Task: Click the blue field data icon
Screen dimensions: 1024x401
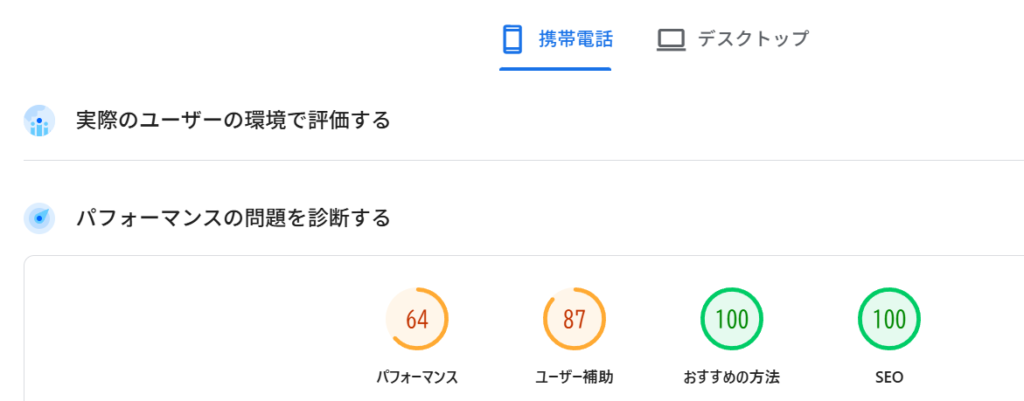Action: click(39, 121)
